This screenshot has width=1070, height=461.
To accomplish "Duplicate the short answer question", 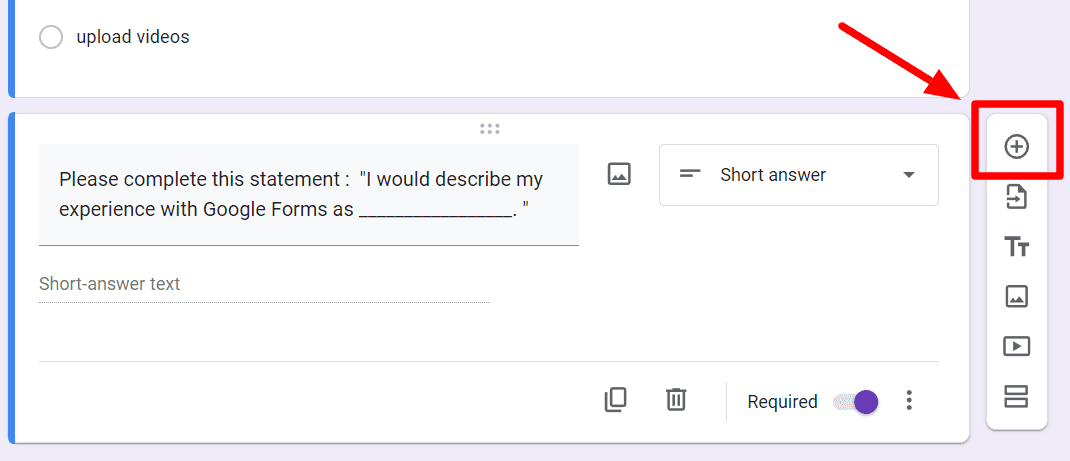I will tap(616, 400).
